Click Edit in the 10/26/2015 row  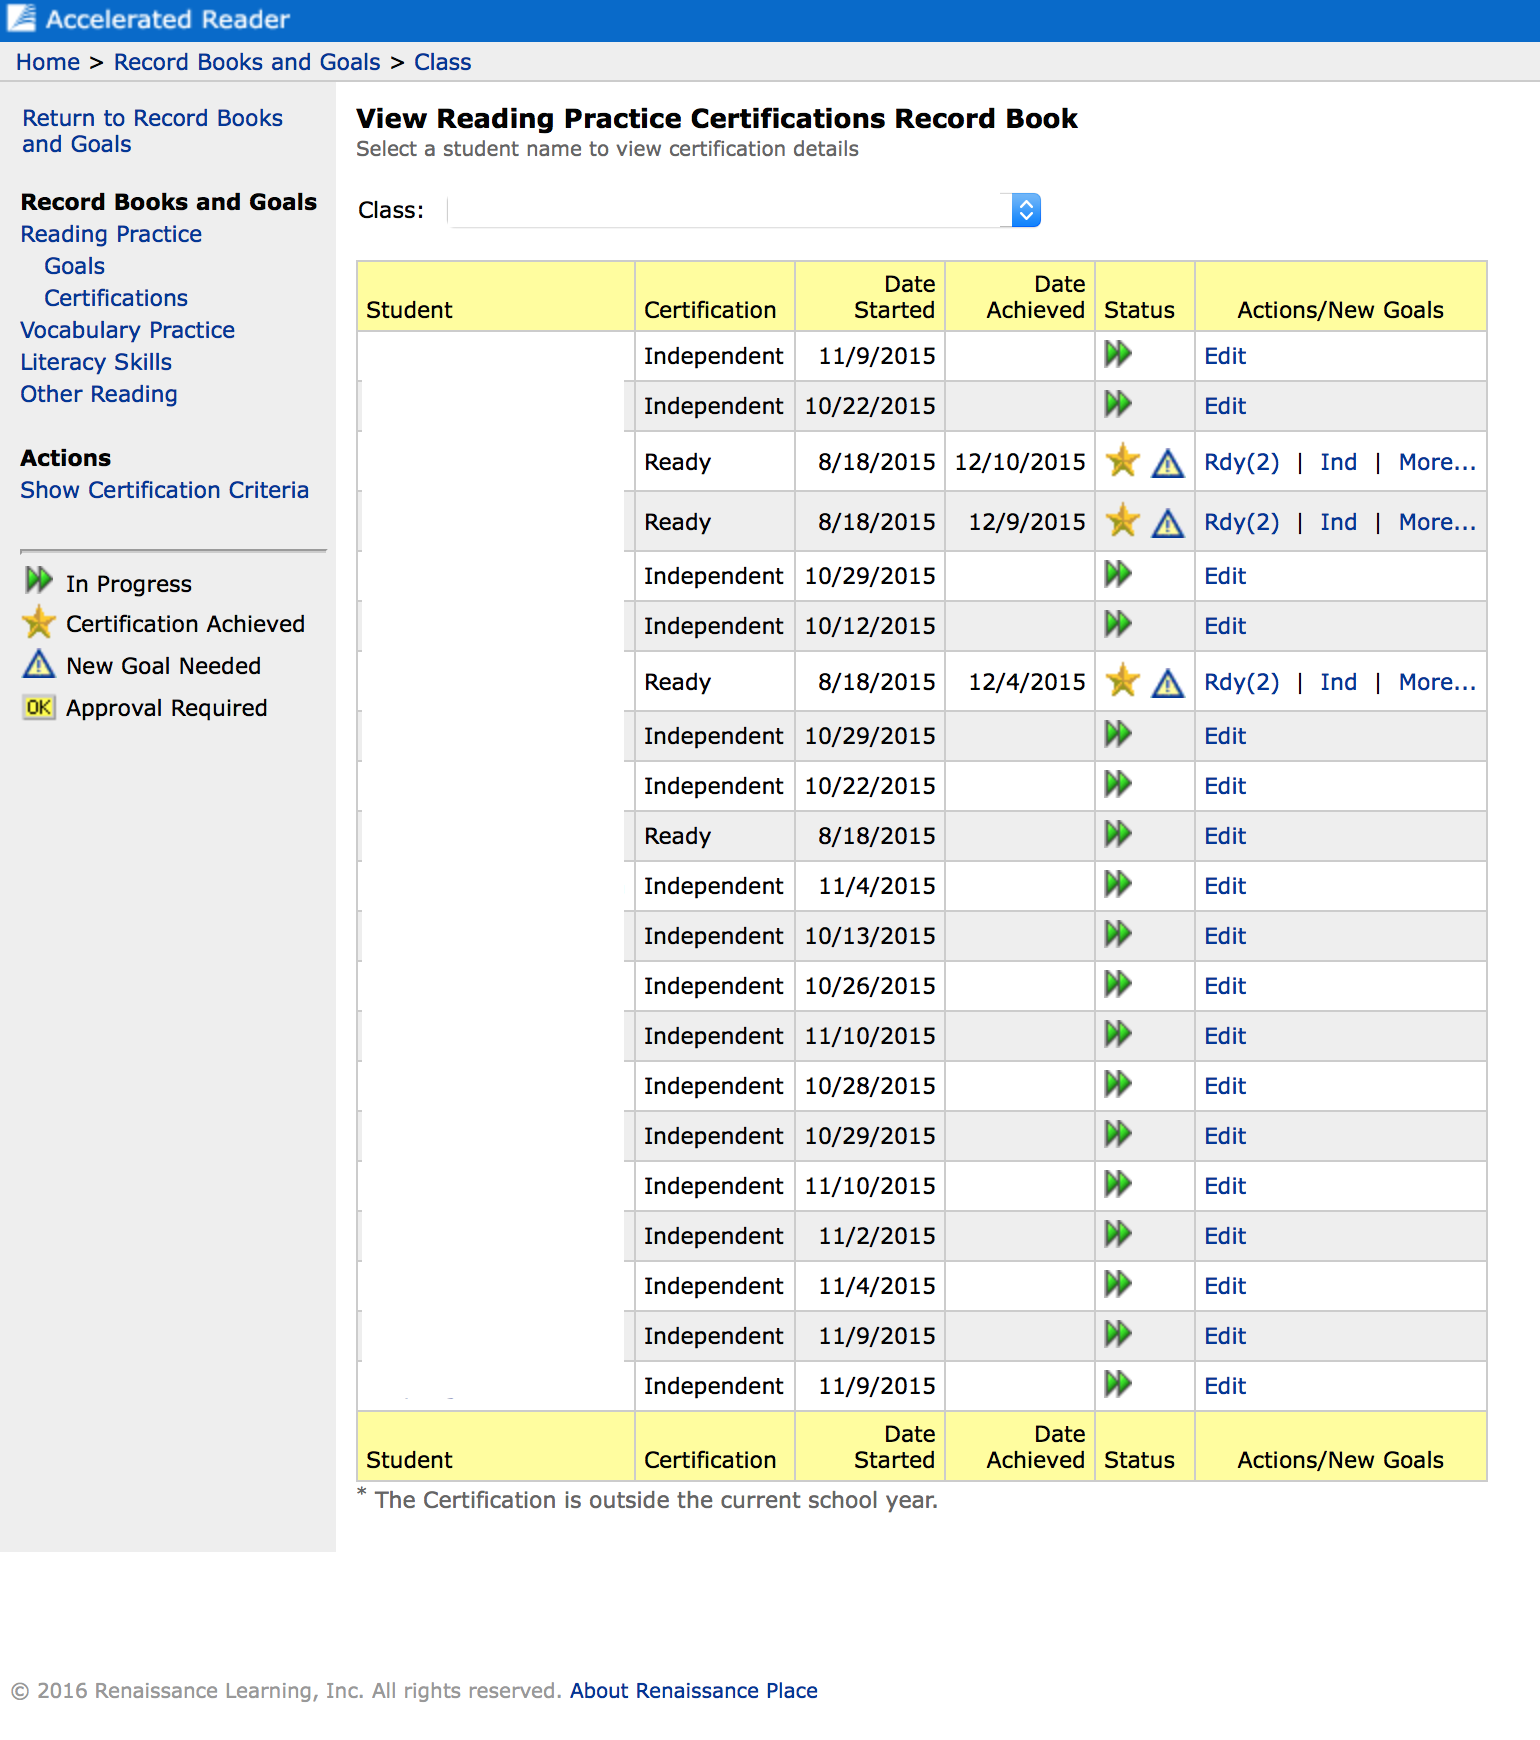click(x=1225, y=986)
